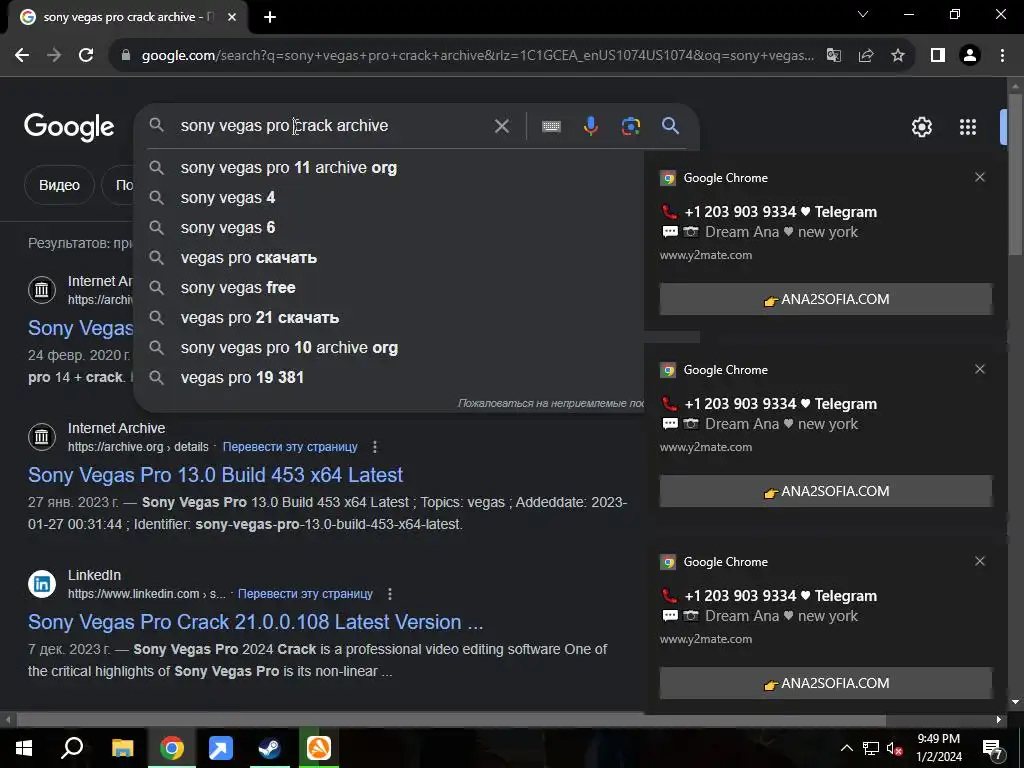Image resolution: width=1024 pixels, height=768 pixels.
Task: Click ANA2SOFIA.COM button in second notification
Action: pos(825,491)
